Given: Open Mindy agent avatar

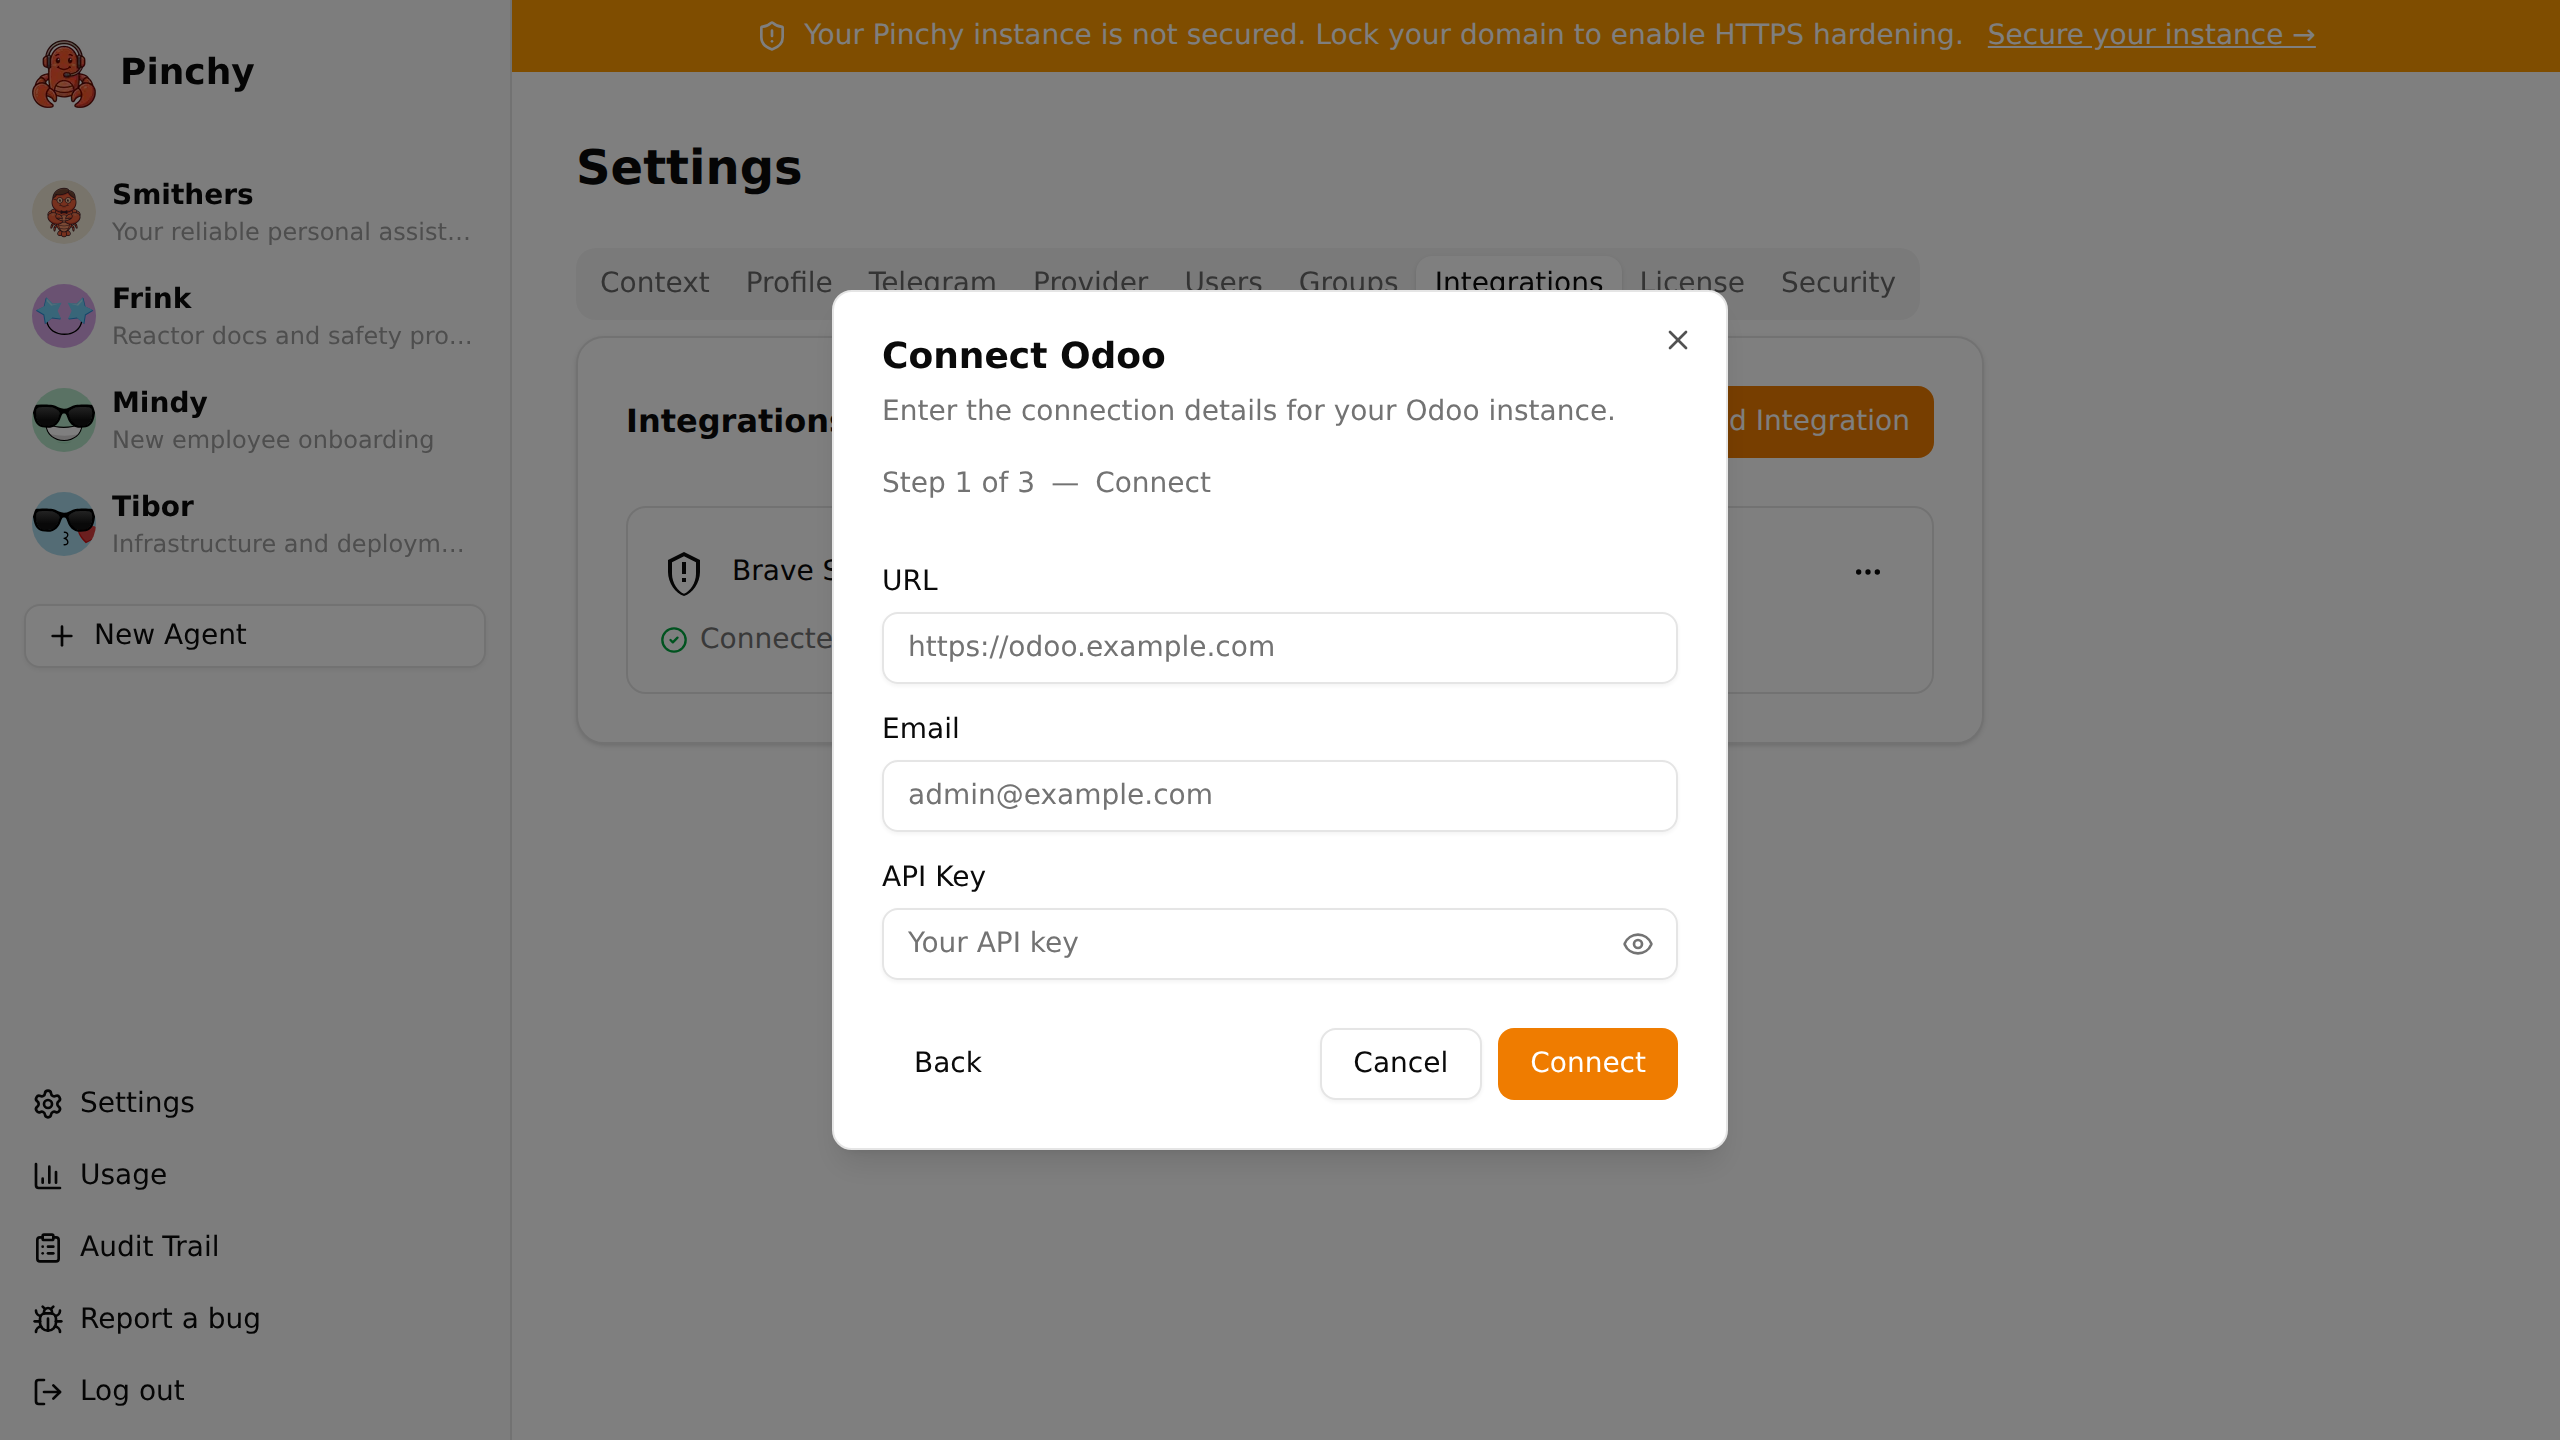Looking at the screenshot, I should (64, 420).
